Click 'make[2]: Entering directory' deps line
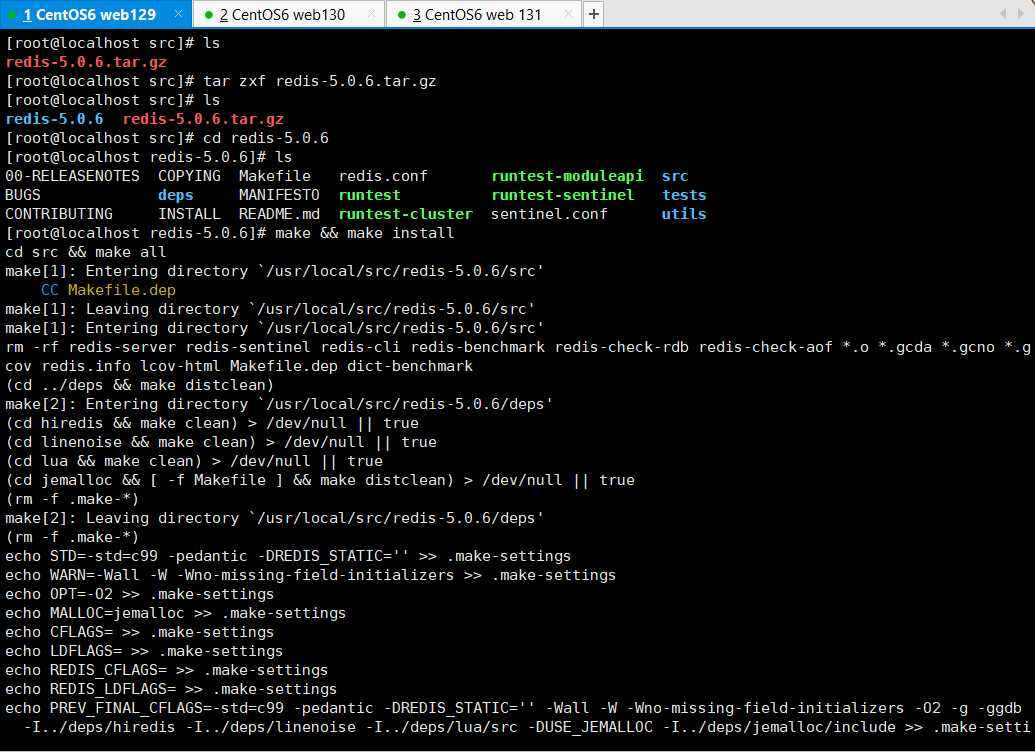1035x752 pixels. [279, 404]
